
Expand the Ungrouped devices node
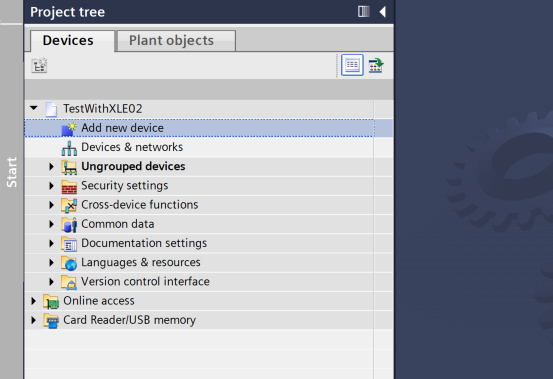pyautogui.click(x=51, y=167)
